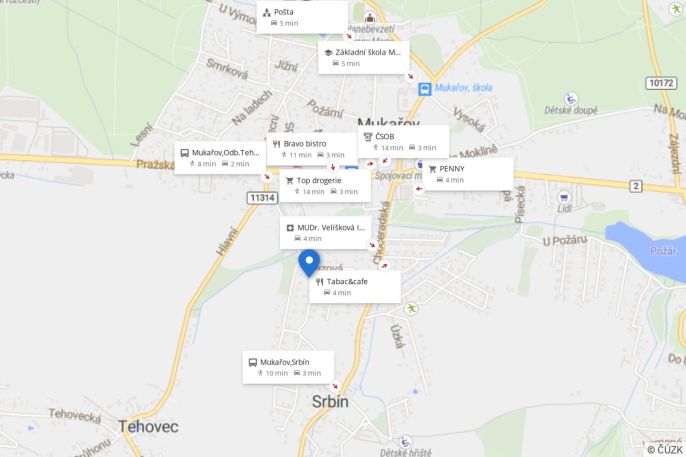Click the Mukařov,Odb.Teh... bus stop card
686x457 pixels.
[x=220, y=158]
